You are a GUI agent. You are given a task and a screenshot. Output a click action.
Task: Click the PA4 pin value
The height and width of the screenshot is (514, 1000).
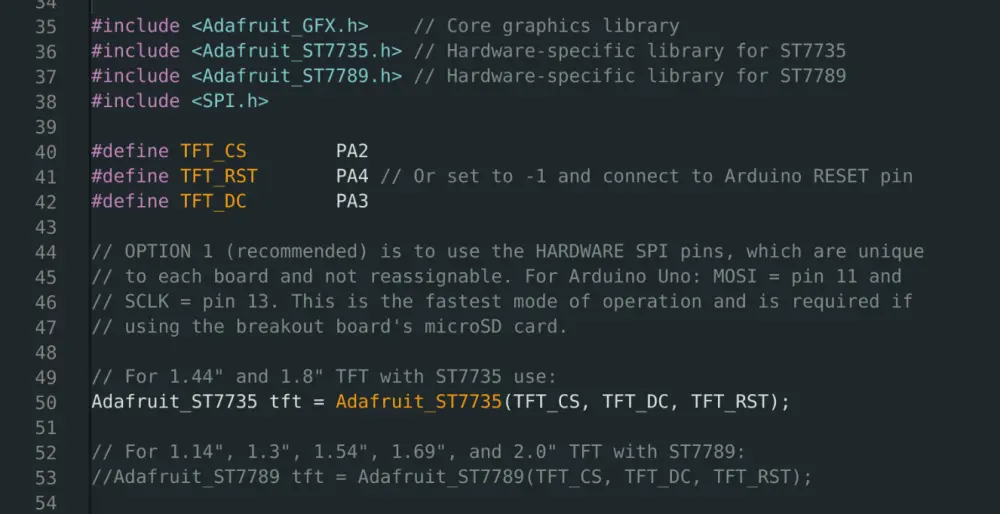[352, 177]
